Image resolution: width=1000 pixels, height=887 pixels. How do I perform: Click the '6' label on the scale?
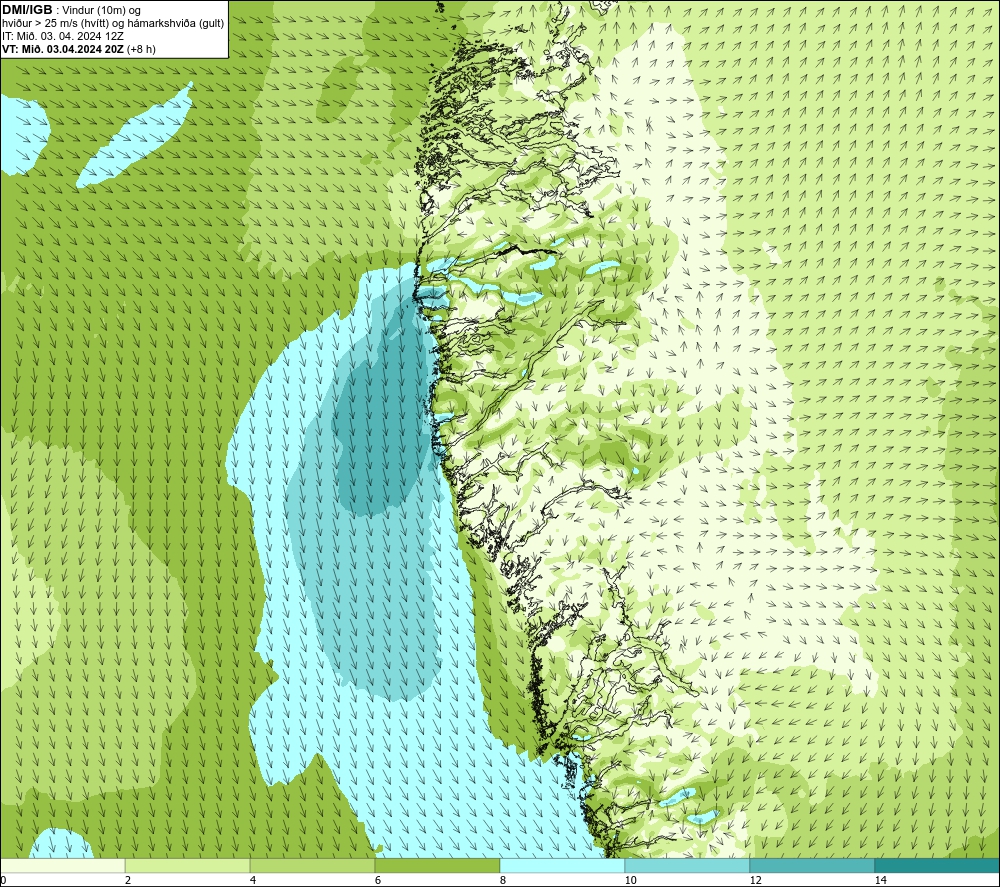378,880
